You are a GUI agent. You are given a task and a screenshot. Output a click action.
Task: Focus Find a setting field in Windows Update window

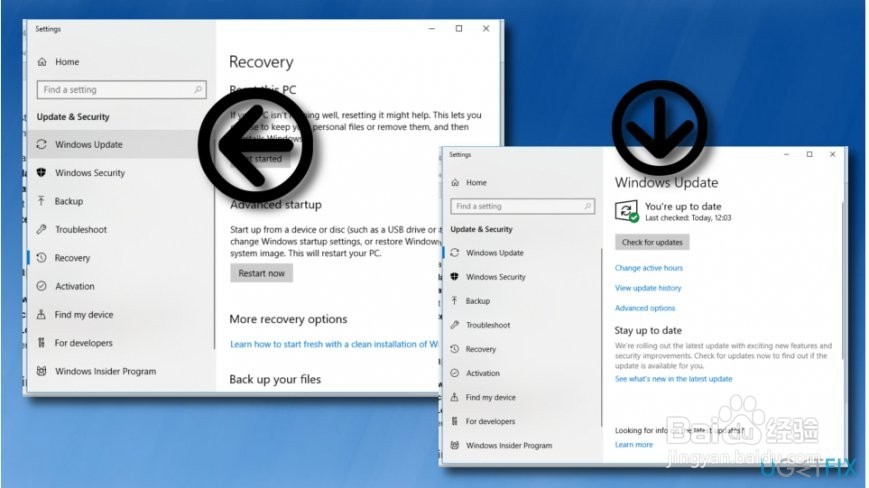coord(522,206)
